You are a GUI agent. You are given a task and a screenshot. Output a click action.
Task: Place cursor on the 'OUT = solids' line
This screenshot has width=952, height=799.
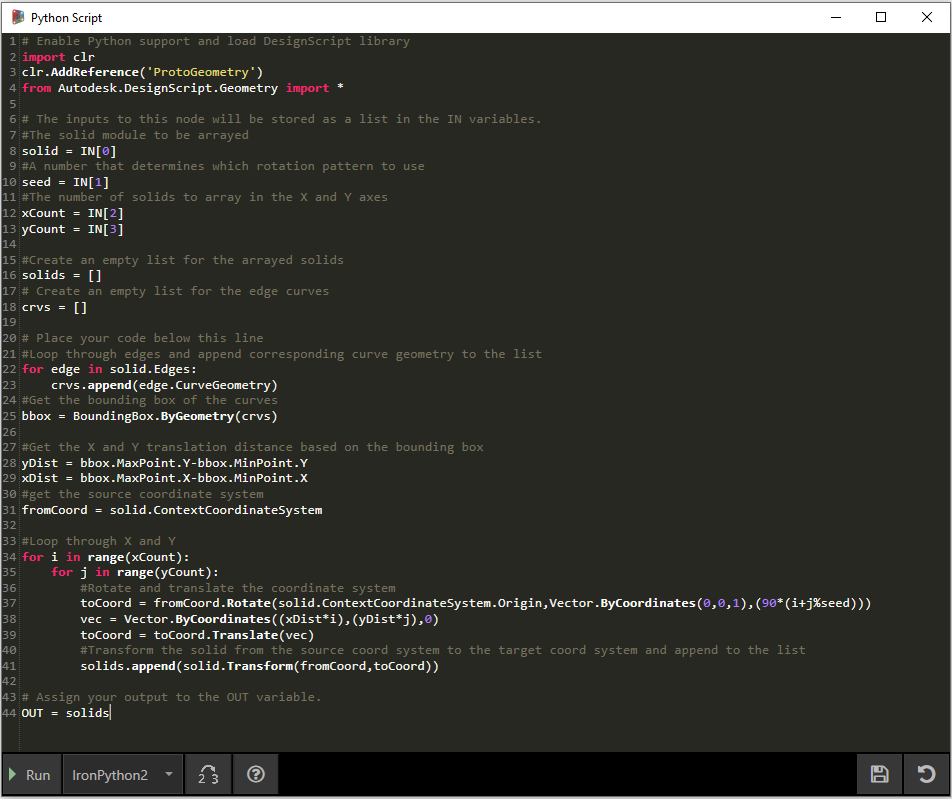point(65,713)
